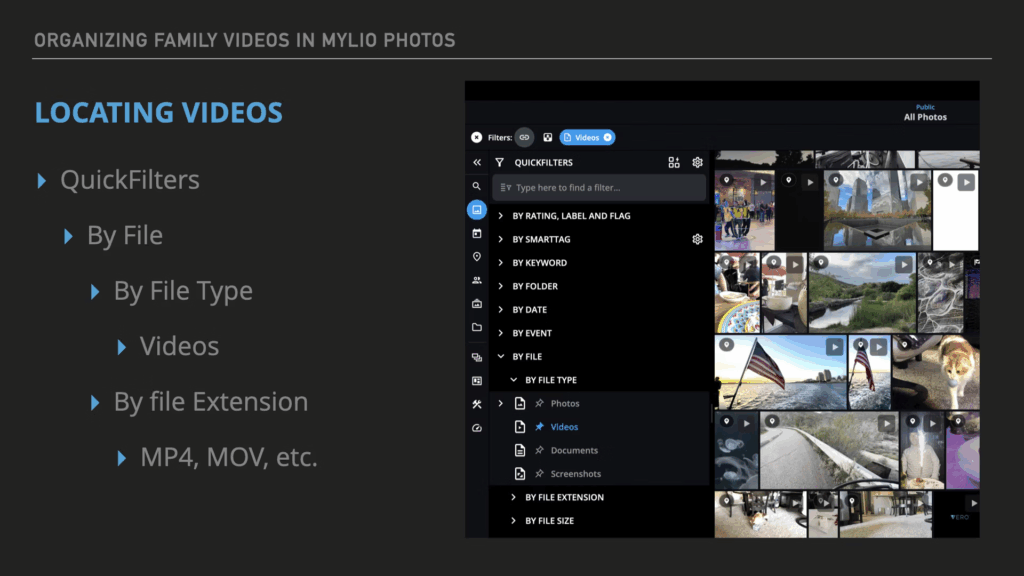This screenshot has width=1024, height=576.
Task: Open the Calendar view in sidebar
Action: [477, 233]
